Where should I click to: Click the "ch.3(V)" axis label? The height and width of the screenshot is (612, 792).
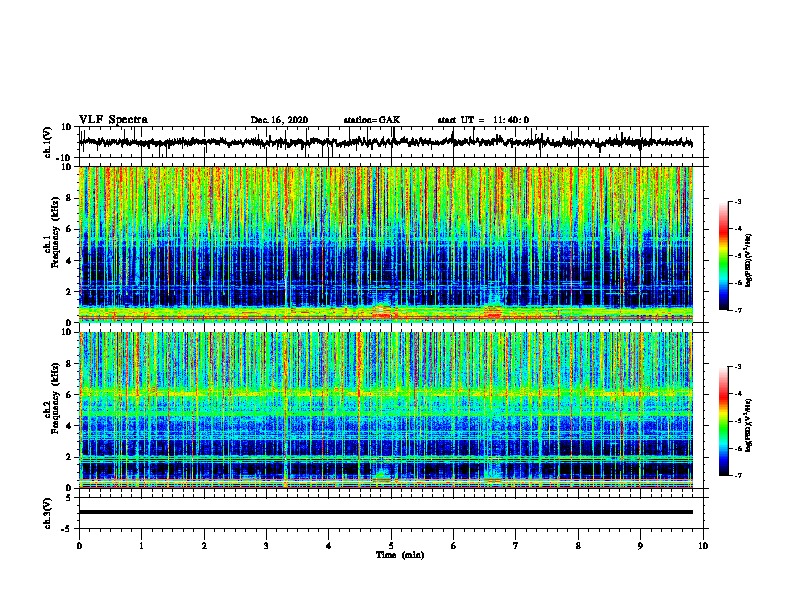click(47, 513)
